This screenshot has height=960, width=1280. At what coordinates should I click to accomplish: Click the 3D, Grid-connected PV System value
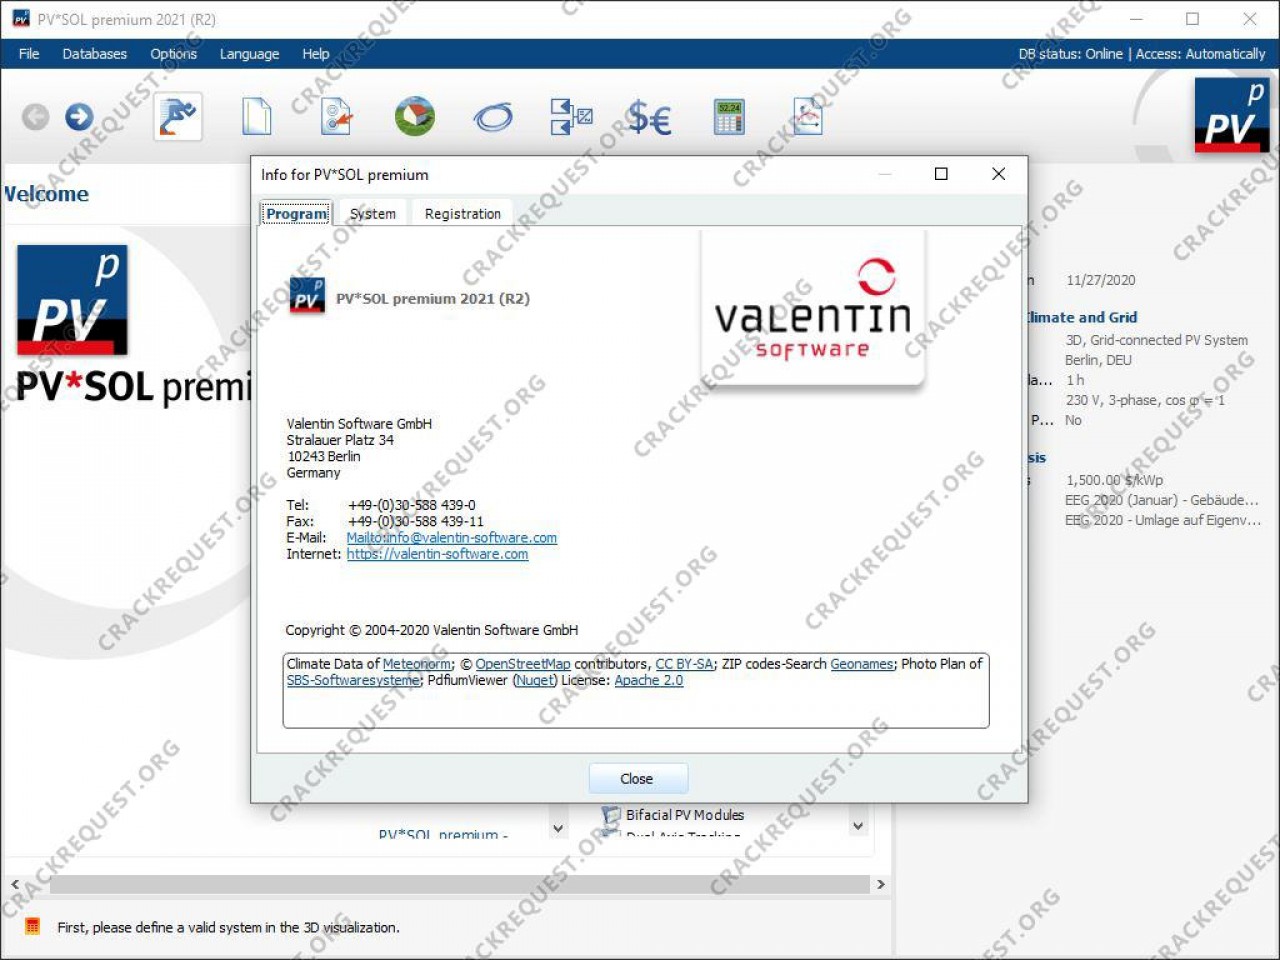coord(1157,340)
